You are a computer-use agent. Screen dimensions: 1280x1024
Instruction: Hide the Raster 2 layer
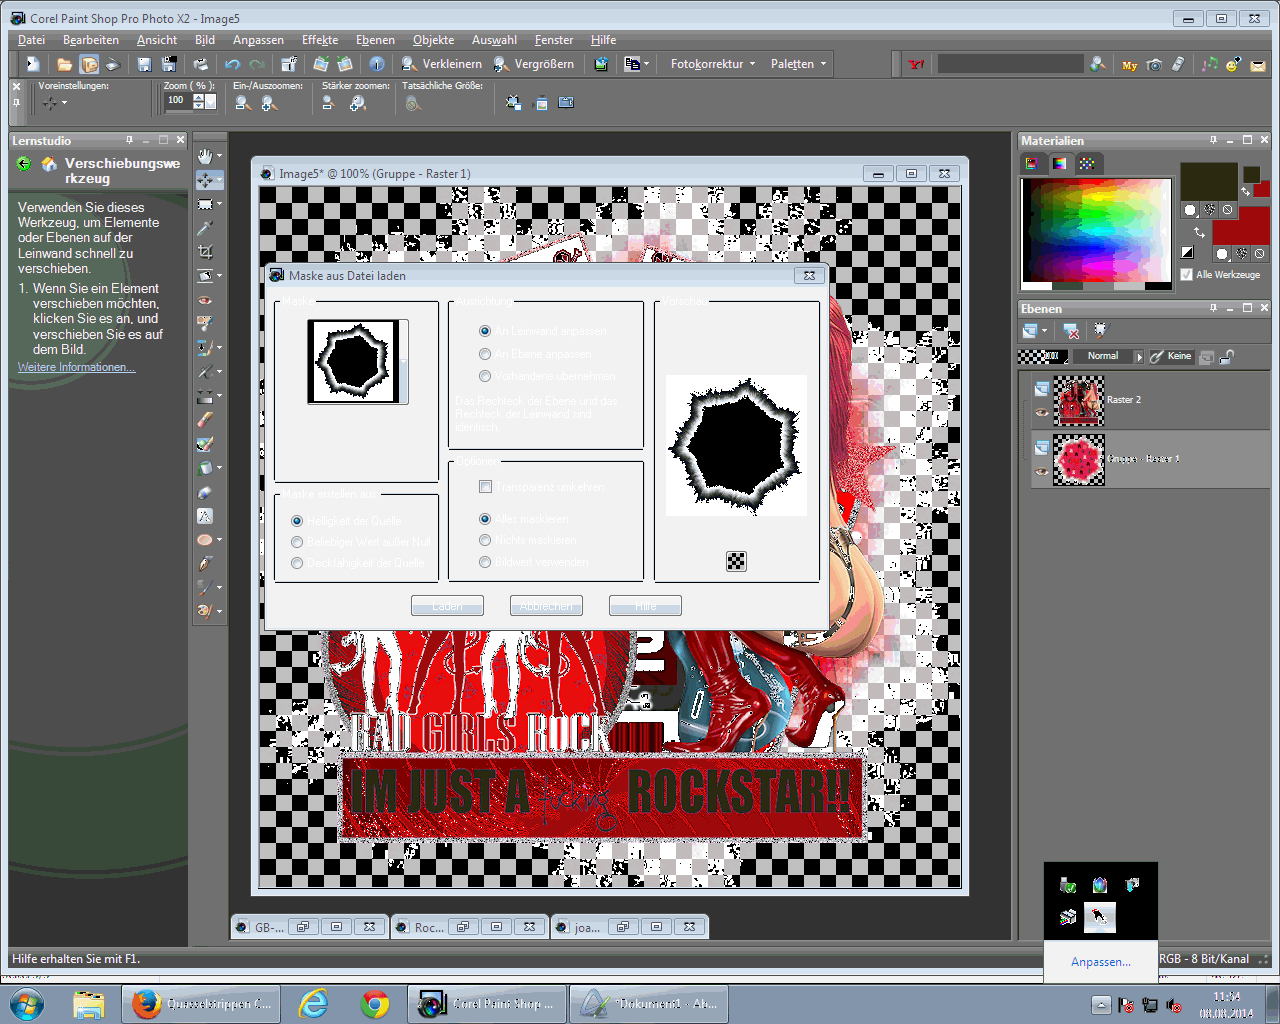(1042, 412)
